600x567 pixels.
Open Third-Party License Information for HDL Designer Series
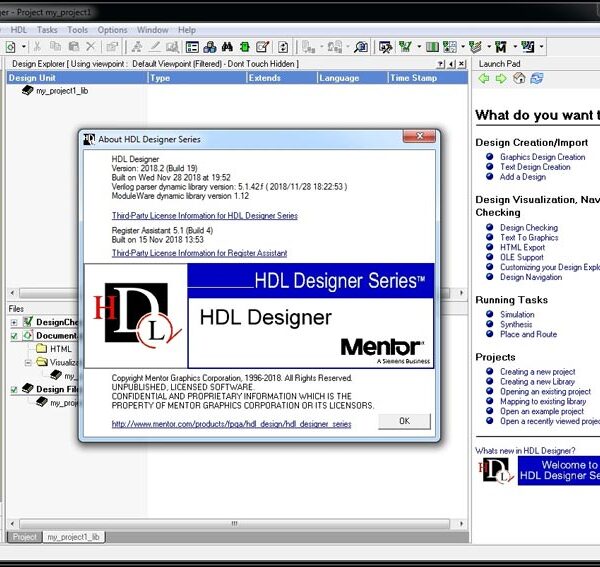(205, 216)
